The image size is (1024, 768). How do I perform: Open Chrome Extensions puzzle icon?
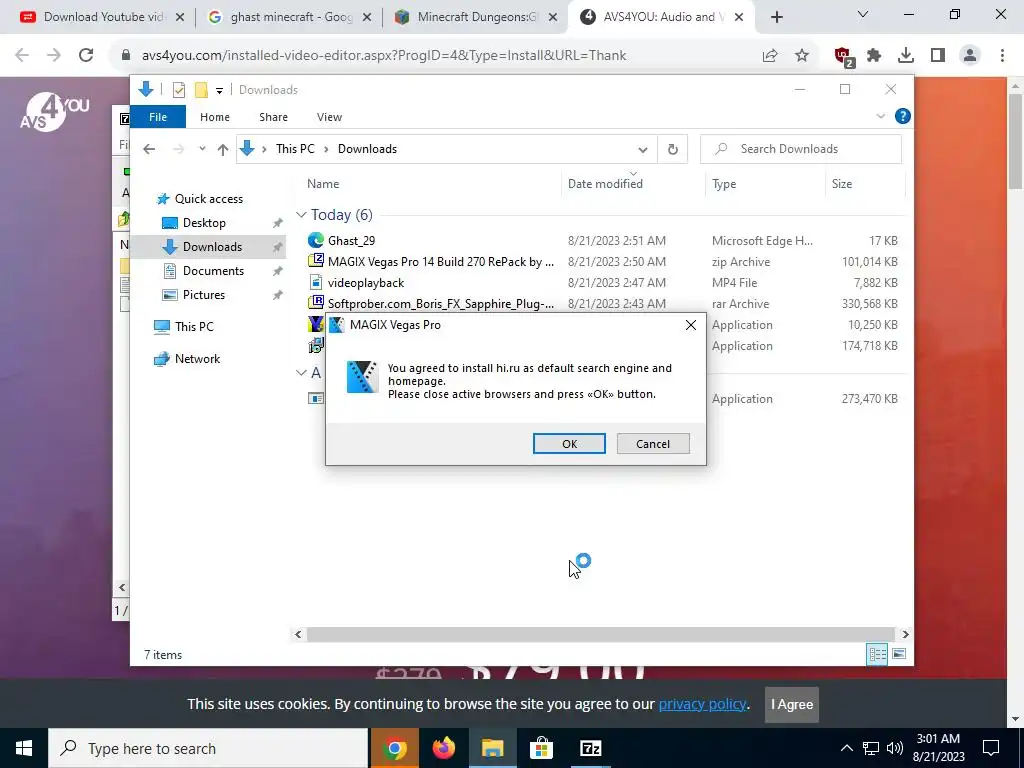click(x=874, y=56)
